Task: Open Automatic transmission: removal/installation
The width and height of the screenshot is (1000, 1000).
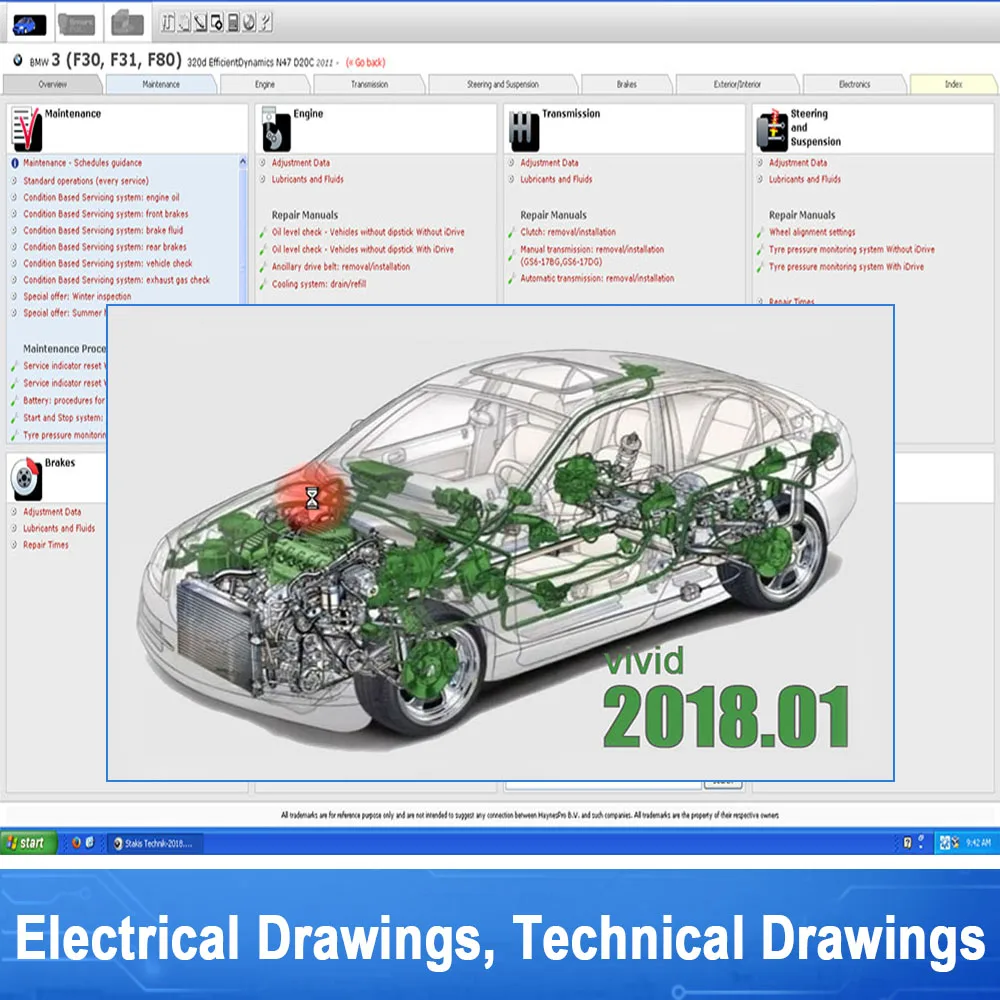Action: pyautogui.click(x=597, y=279)
